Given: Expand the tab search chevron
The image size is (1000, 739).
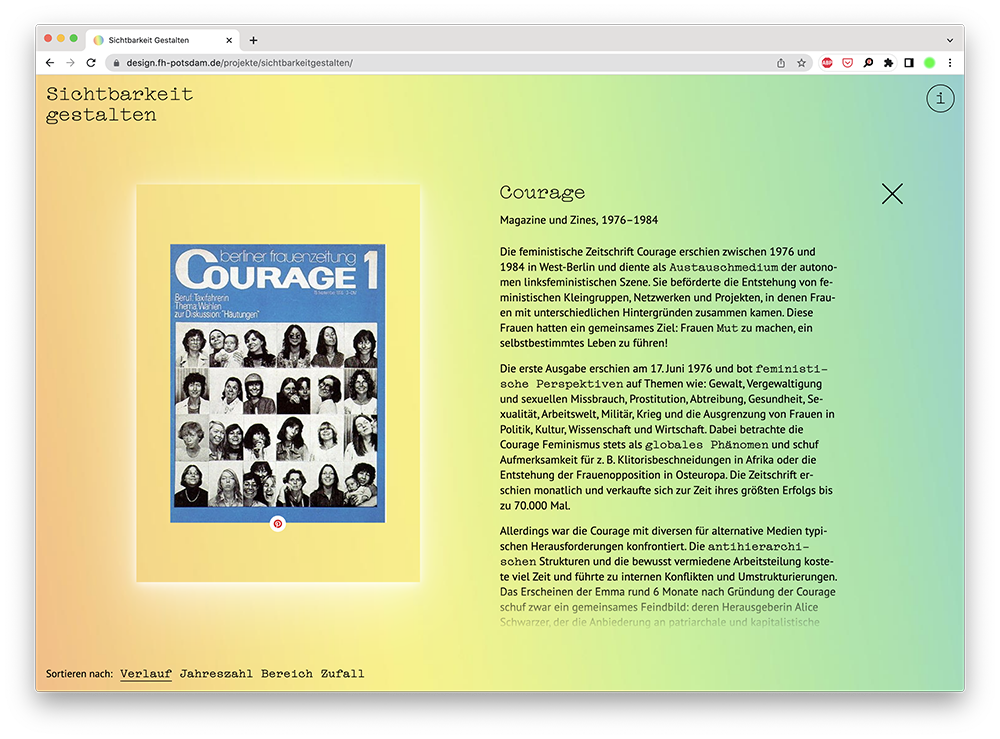Looking at the screenshot, I should 948,40.
